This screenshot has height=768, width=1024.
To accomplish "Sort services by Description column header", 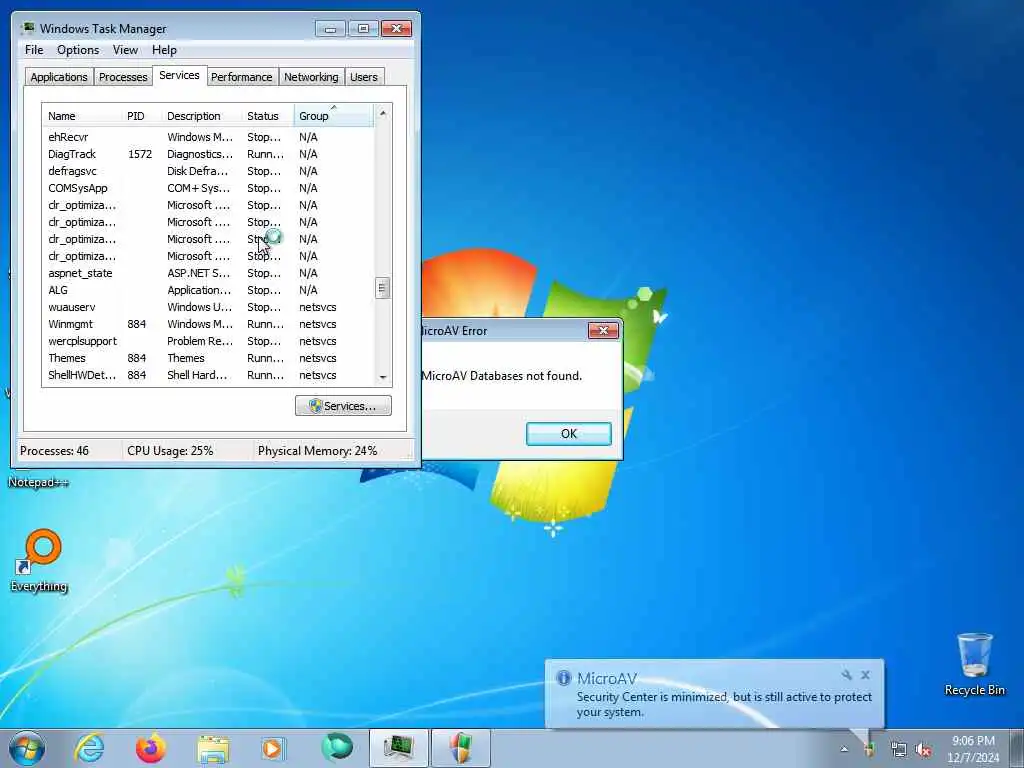I will click(202, 116).
